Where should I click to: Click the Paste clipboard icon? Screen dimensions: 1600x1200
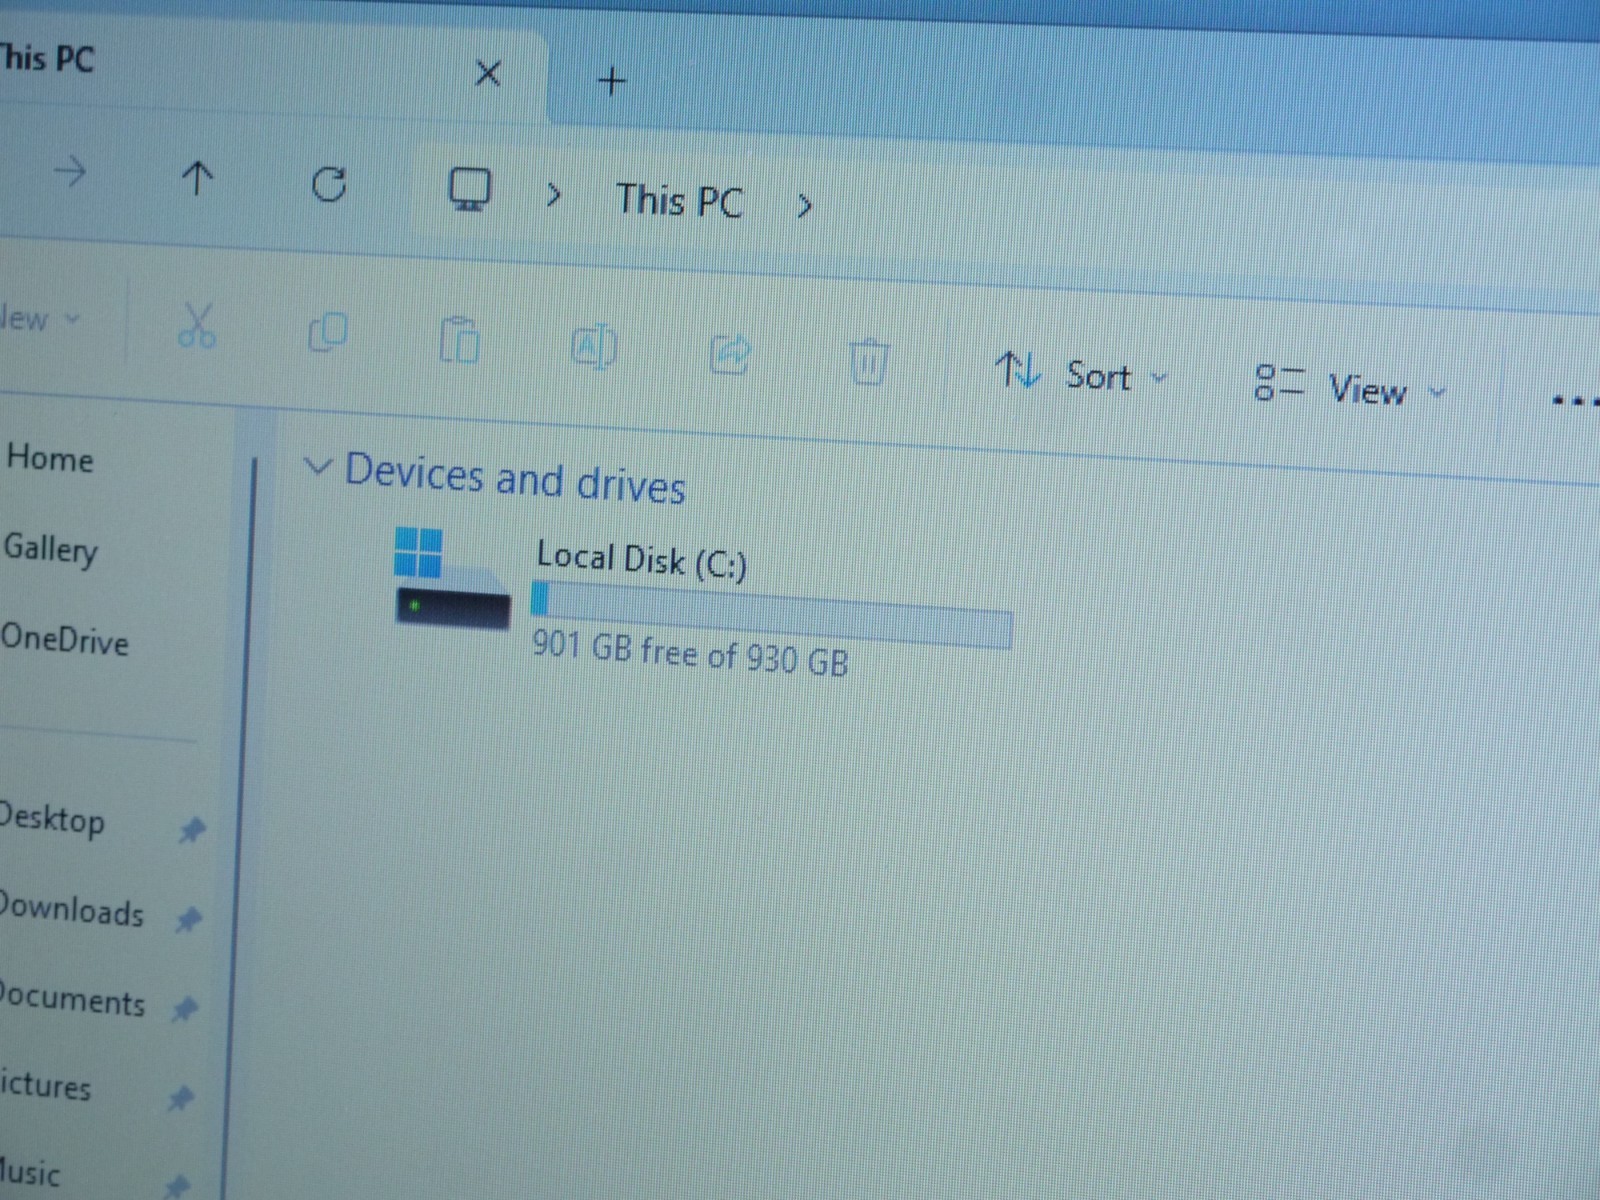(460, 340)
